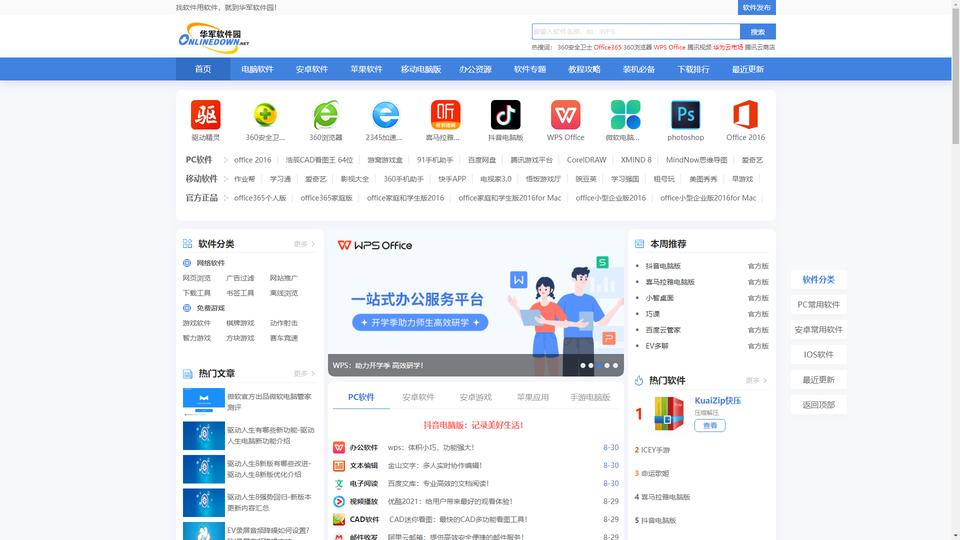This screenshot has height=540, width=960.
Task: Open the 2345加速浏览器 icon
Action: pos(385,114)
